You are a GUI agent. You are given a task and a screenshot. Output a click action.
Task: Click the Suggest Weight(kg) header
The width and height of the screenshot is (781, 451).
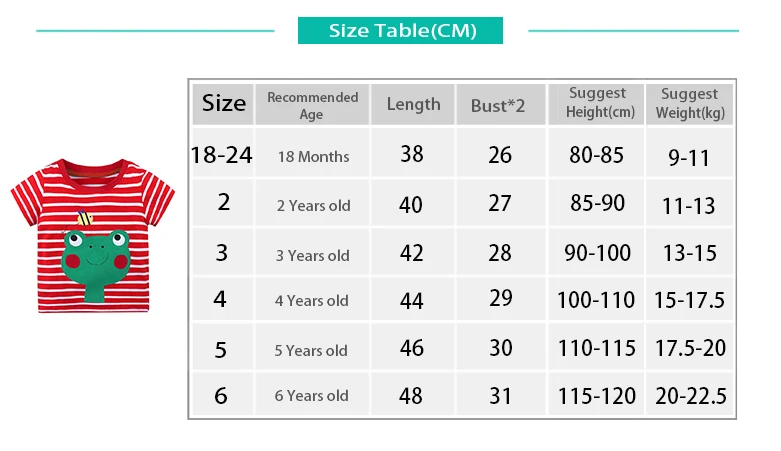690,104
